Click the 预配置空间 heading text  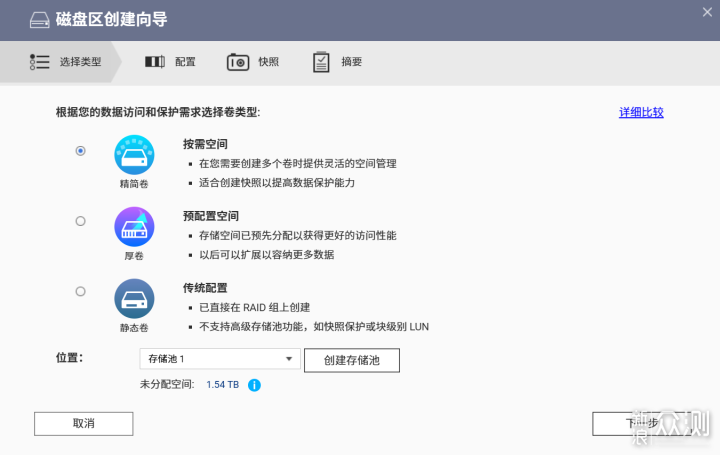tap(210, 216)
